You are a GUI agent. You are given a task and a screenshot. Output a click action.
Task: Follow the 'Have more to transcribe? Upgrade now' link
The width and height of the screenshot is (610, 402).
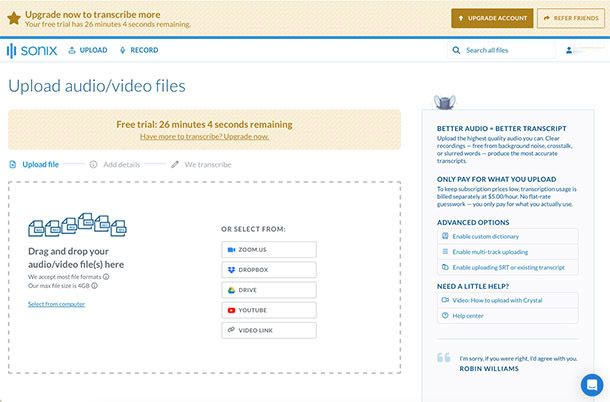pyautogui.click(x=204, y=137)
